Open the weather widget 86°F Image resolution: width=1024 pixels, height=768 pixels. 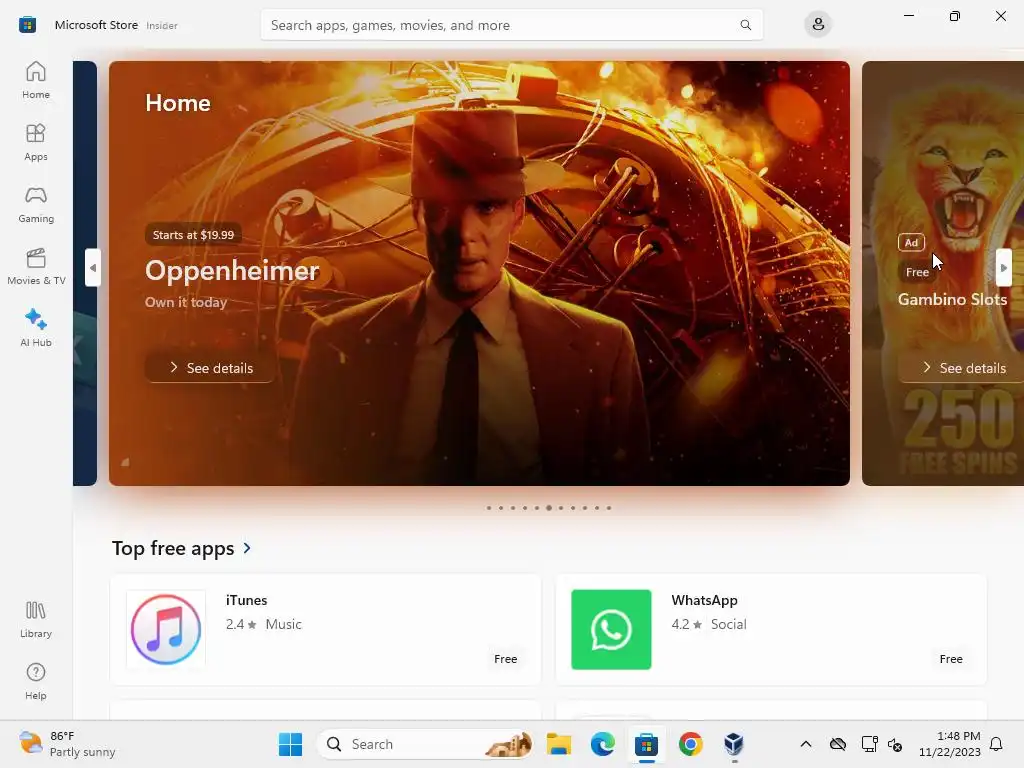pos(67,744)
